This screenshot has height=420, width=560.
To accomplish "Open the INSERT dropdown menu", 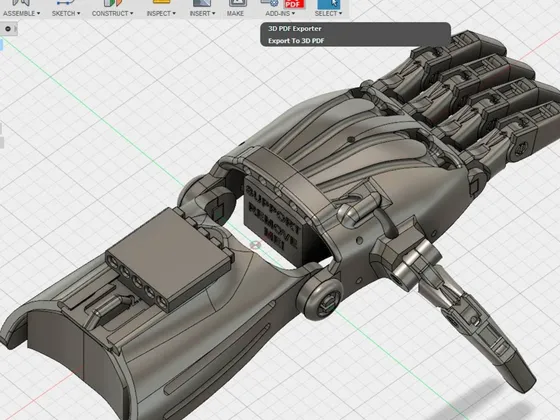I will click(x=202, y=14).
